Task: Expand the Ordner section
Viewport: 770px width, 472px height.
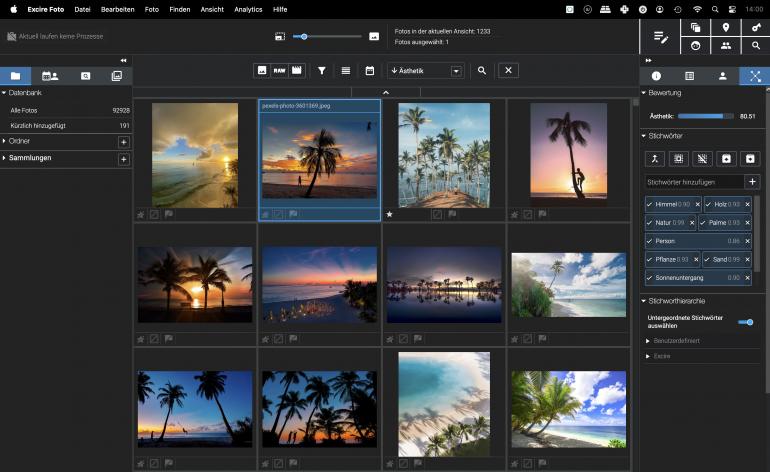Action: coord(4,141)
